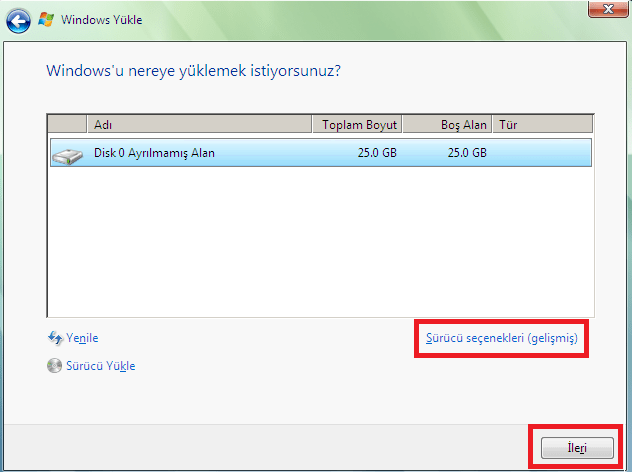Screen dimensions: 632x472
Task: Click the Yenile link
Action: (x=82, y=338)
